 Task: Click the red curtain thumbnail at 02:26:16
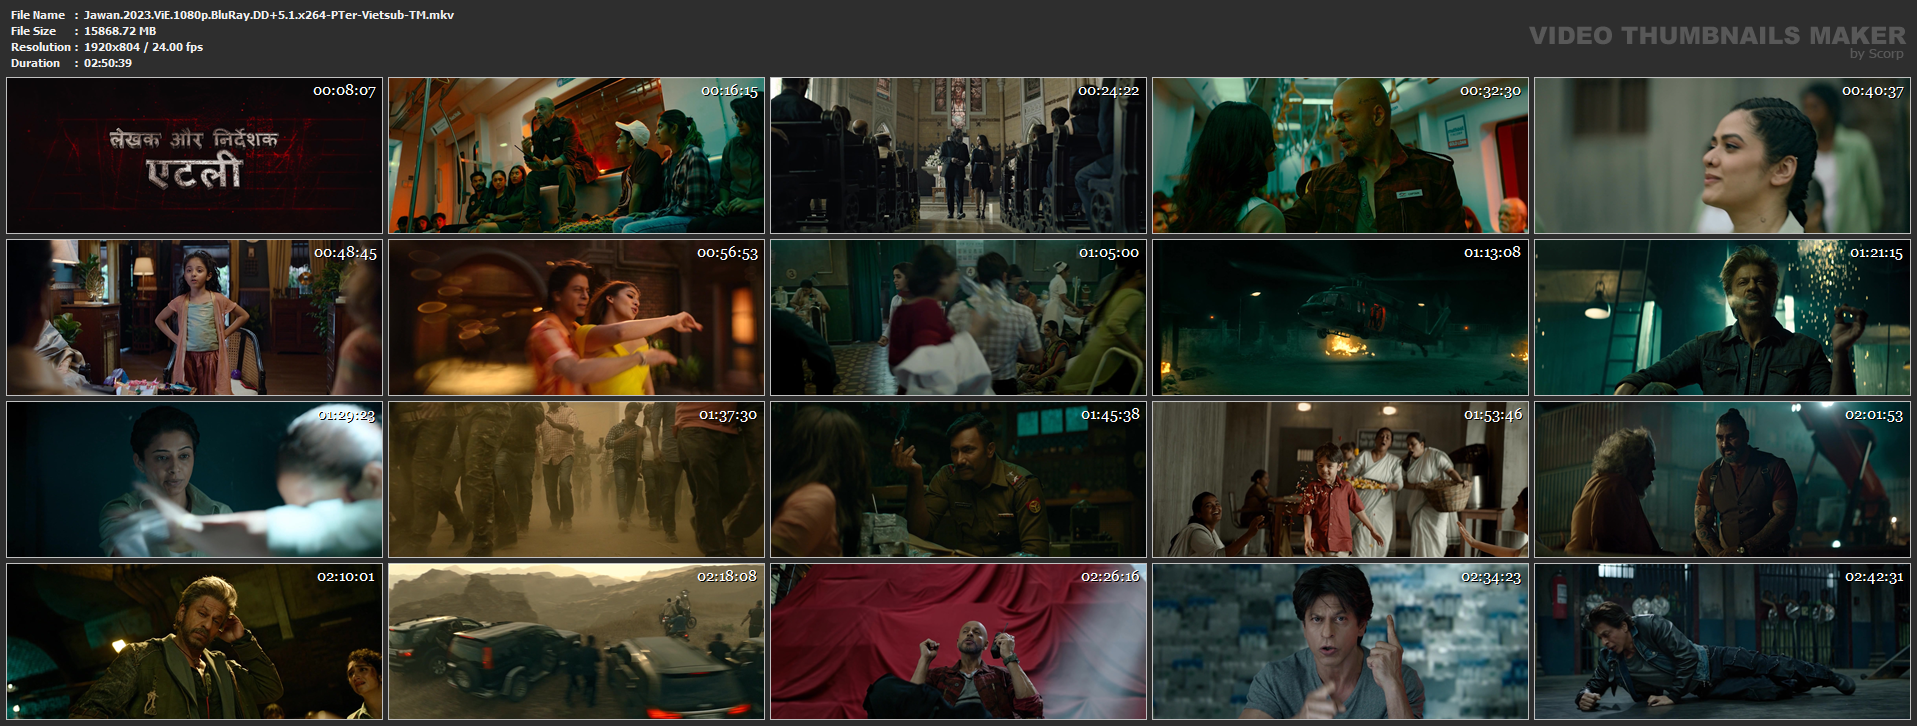pyautogui.click(x=959, y=642)
